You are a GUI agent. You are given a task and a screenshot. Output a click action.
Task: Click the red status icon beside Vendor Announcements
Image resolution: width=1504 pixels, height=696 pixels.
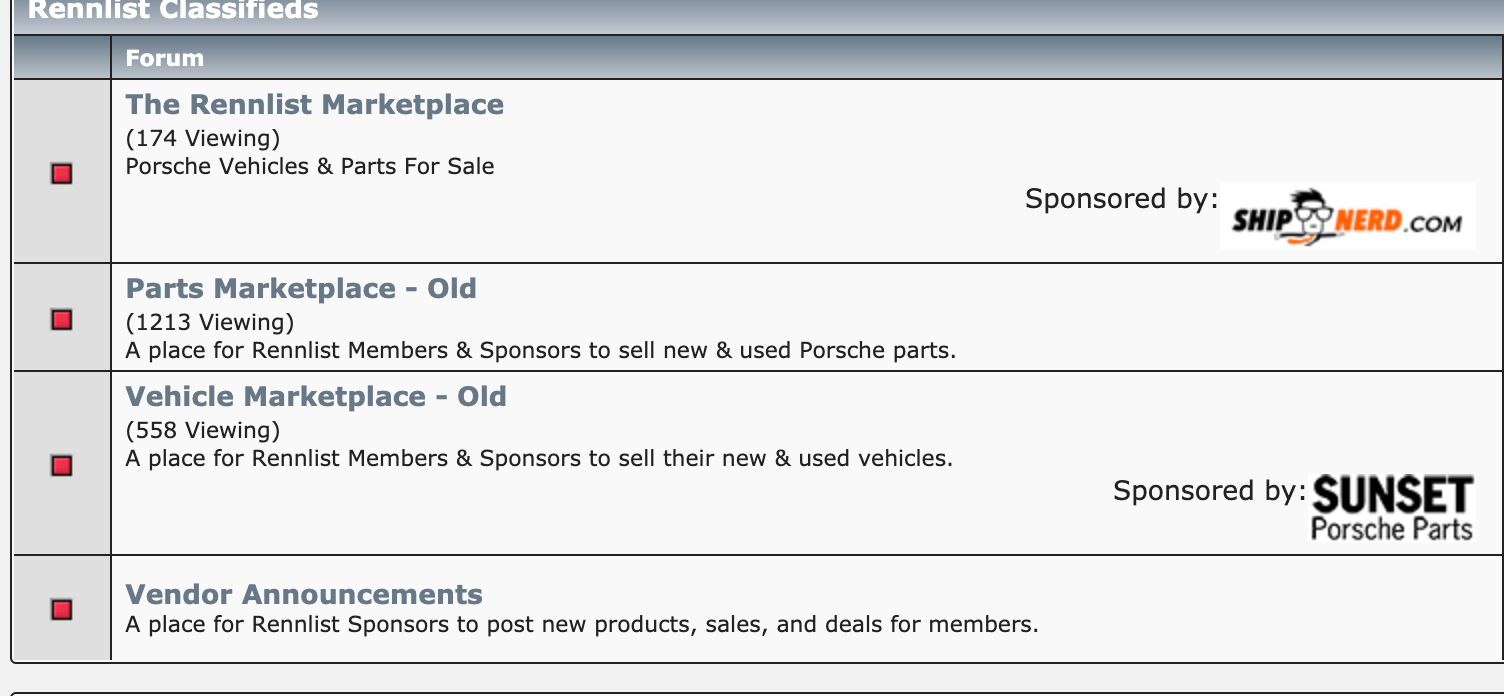(x=62, y=610)
